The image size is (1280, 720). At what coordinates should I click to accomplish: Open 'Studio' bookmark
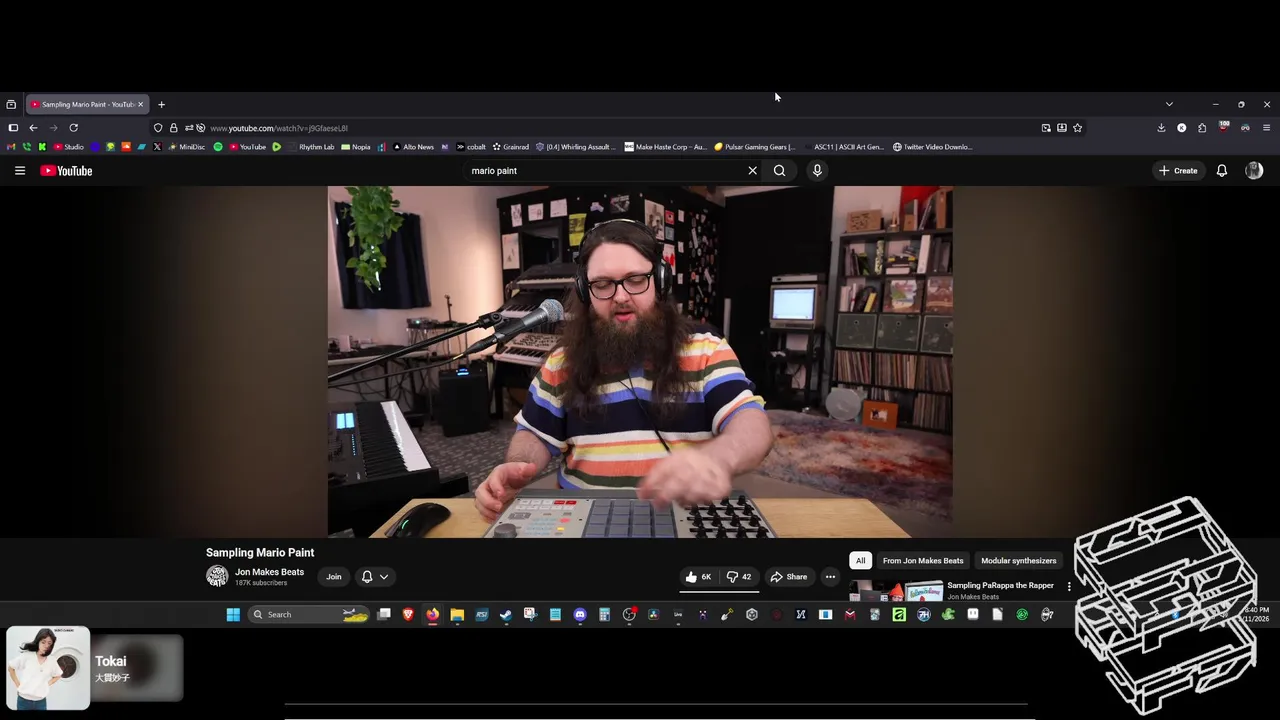click(68, 147)
